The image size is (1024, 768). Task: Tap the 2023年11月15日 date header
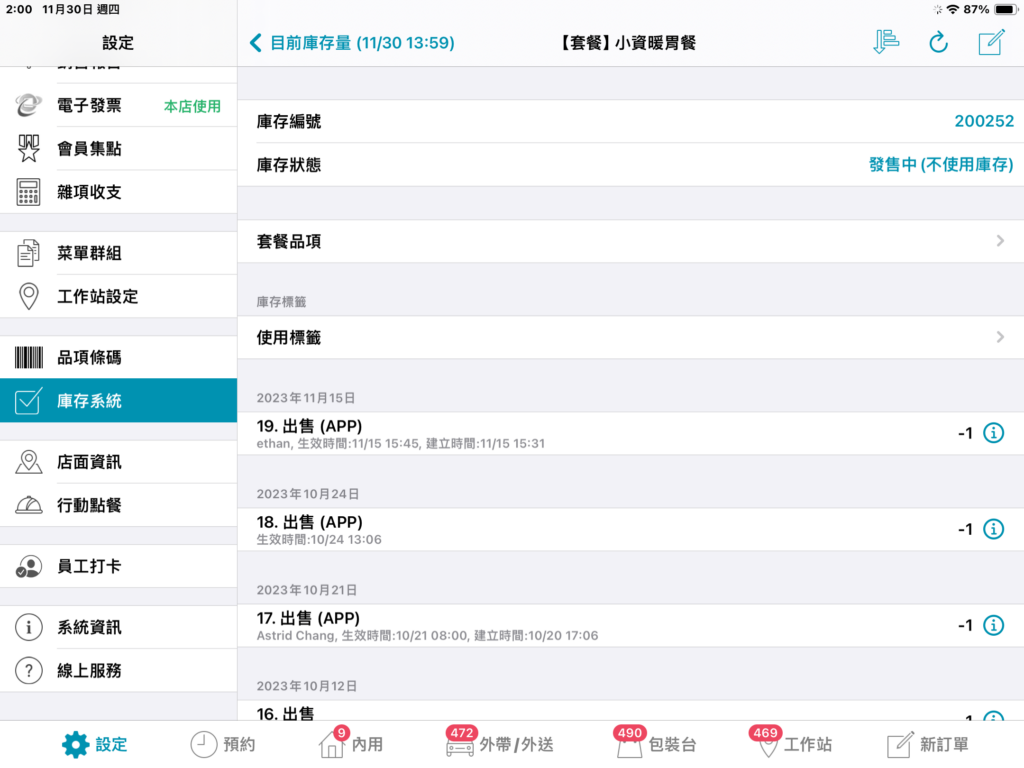coord(306,398)
